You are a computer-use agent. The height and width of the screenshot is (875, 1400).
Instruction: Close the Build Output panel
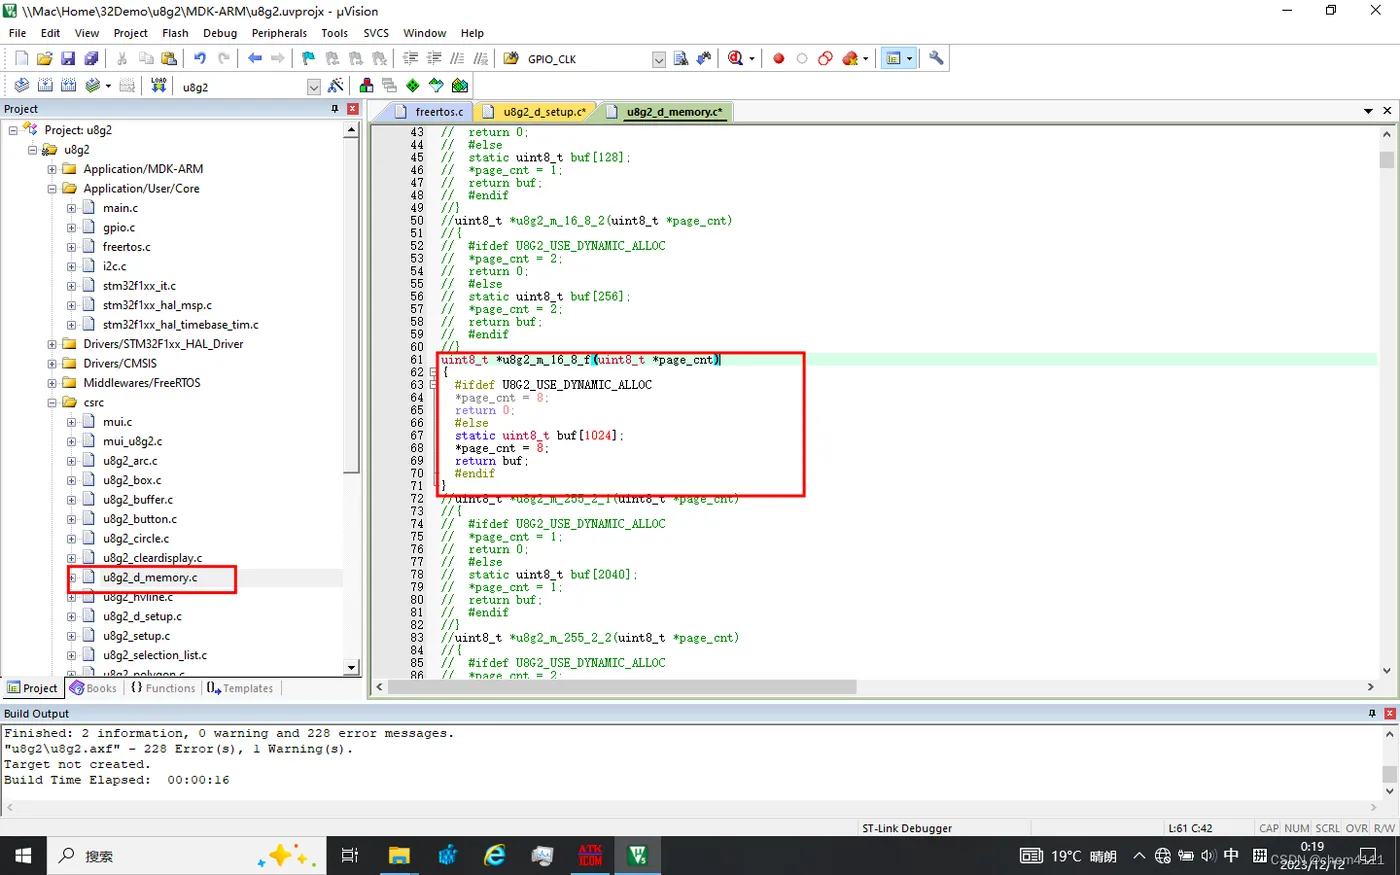(1389, 713)
